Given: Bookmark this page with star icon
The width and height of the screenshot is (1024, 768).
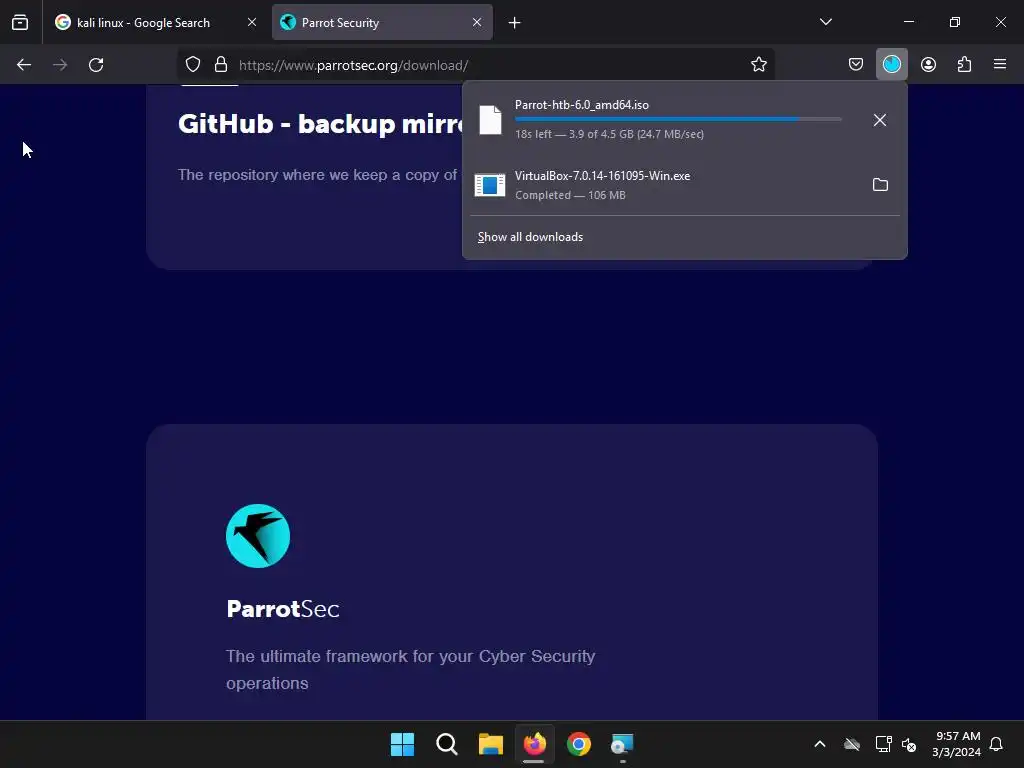Looking at the screenshot, I should pos(758,64).
